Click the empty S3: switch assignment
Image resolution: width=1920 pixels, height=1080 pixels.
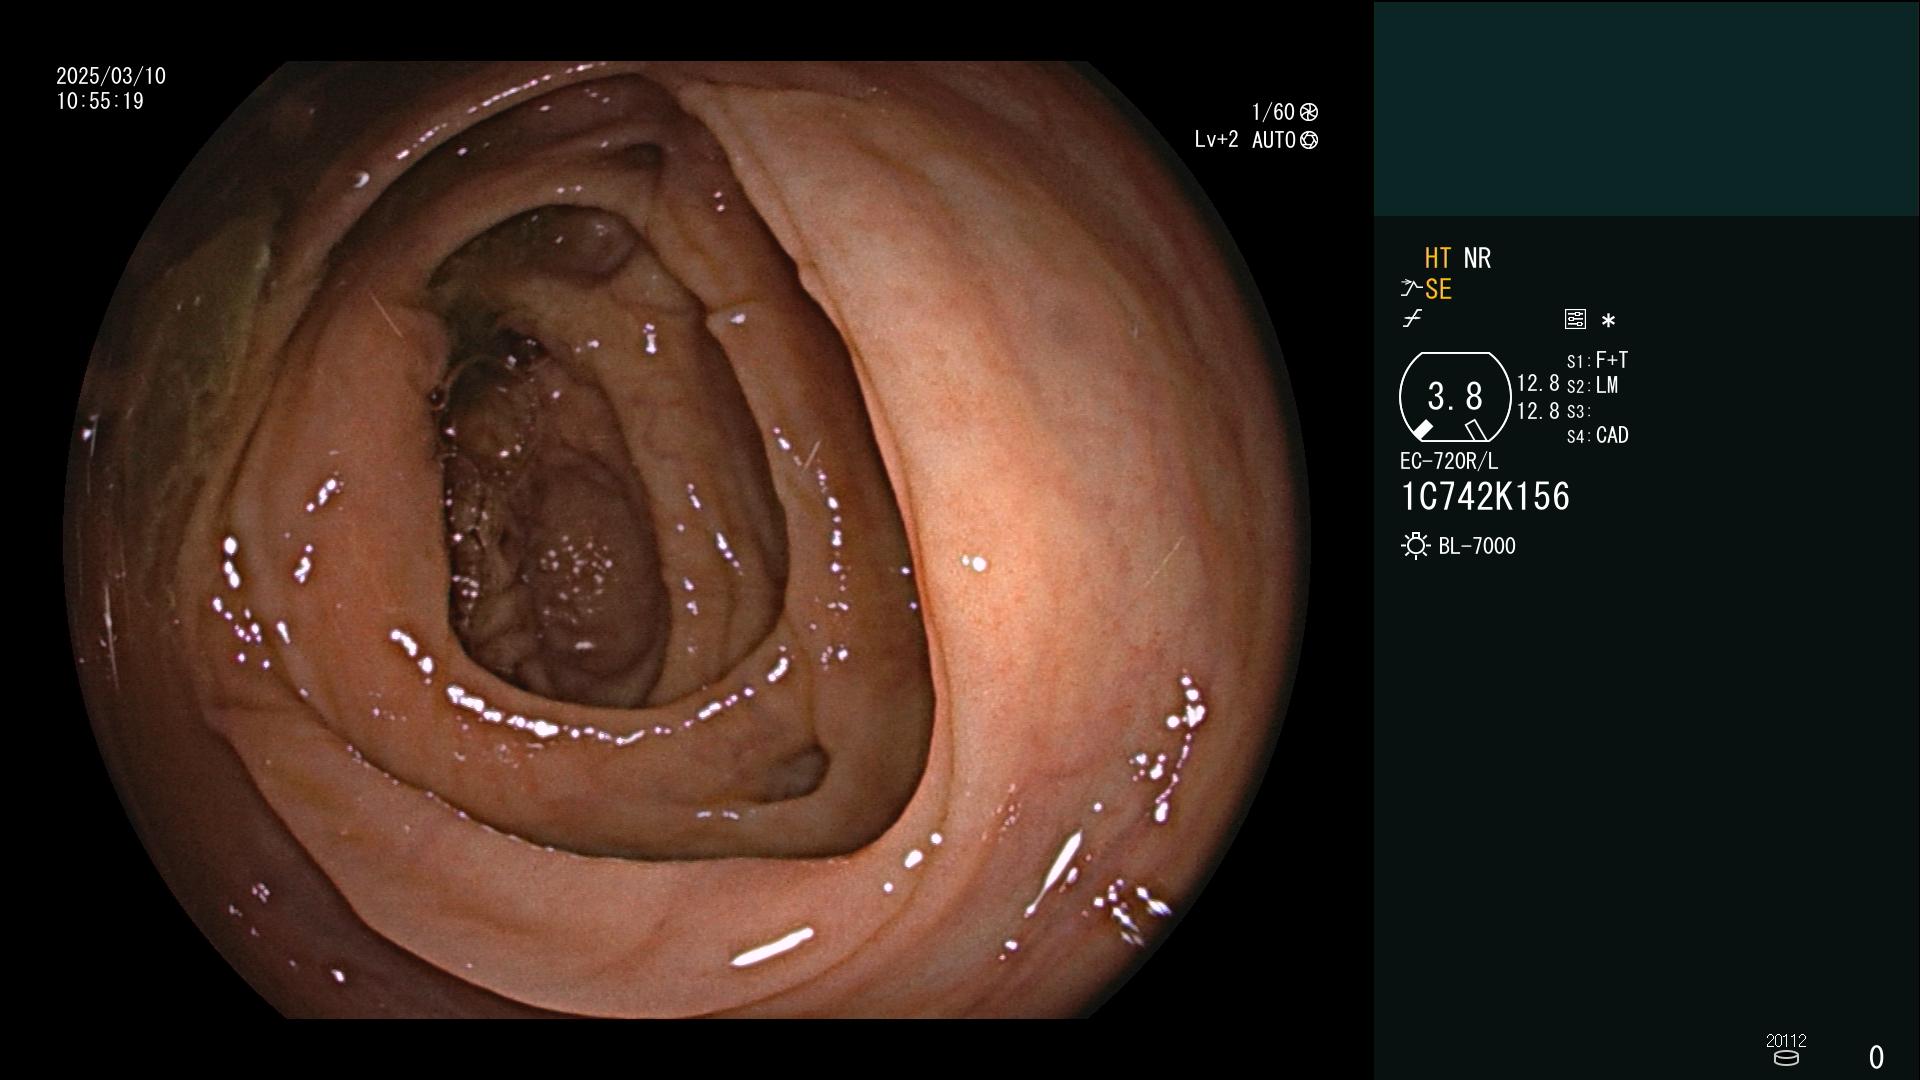pyautogui.click(x=1578, y=411)
